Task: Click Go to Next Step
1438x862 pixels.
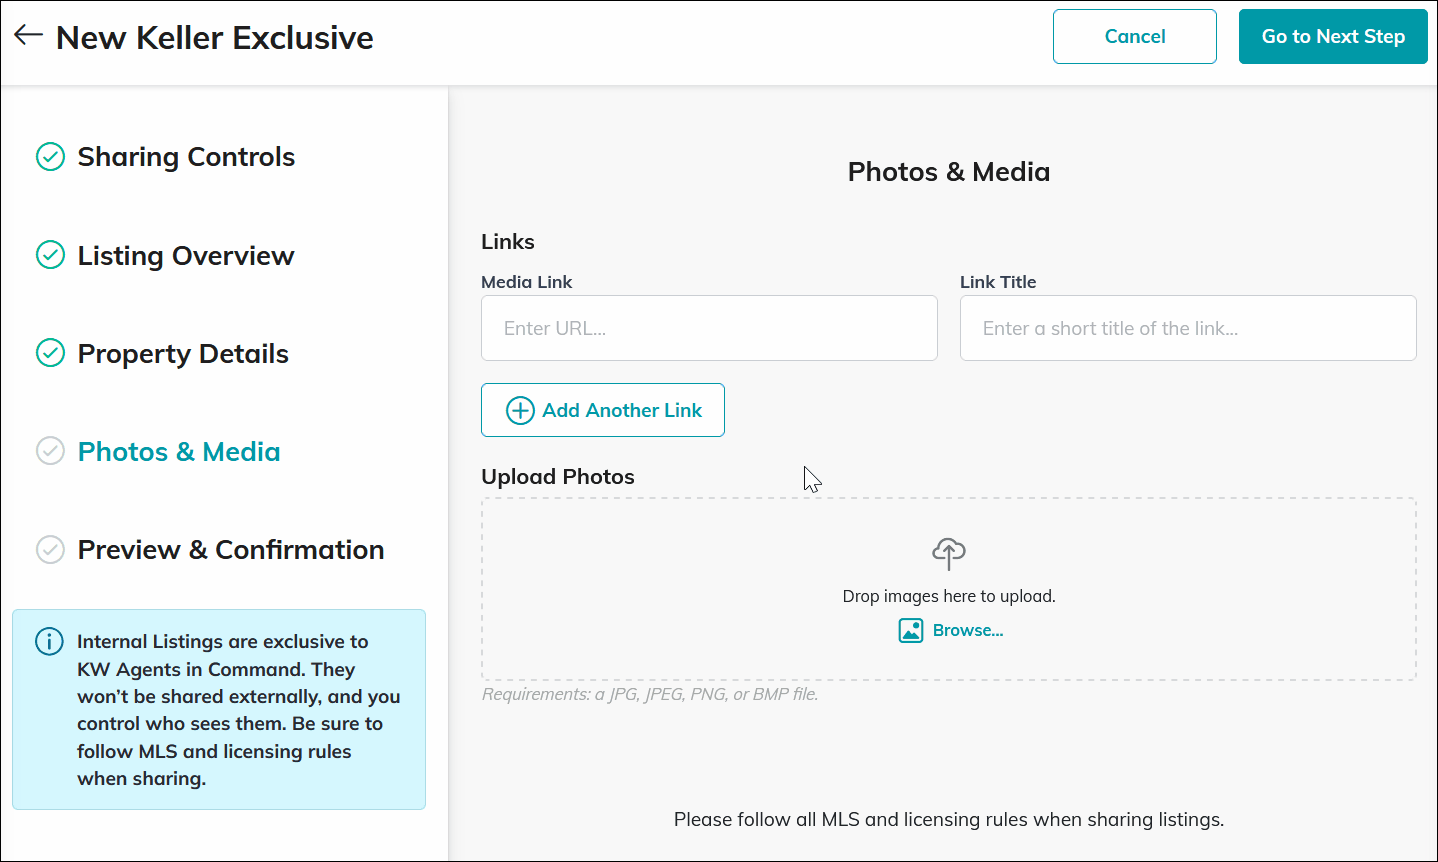Action: tap(1333, 36)
